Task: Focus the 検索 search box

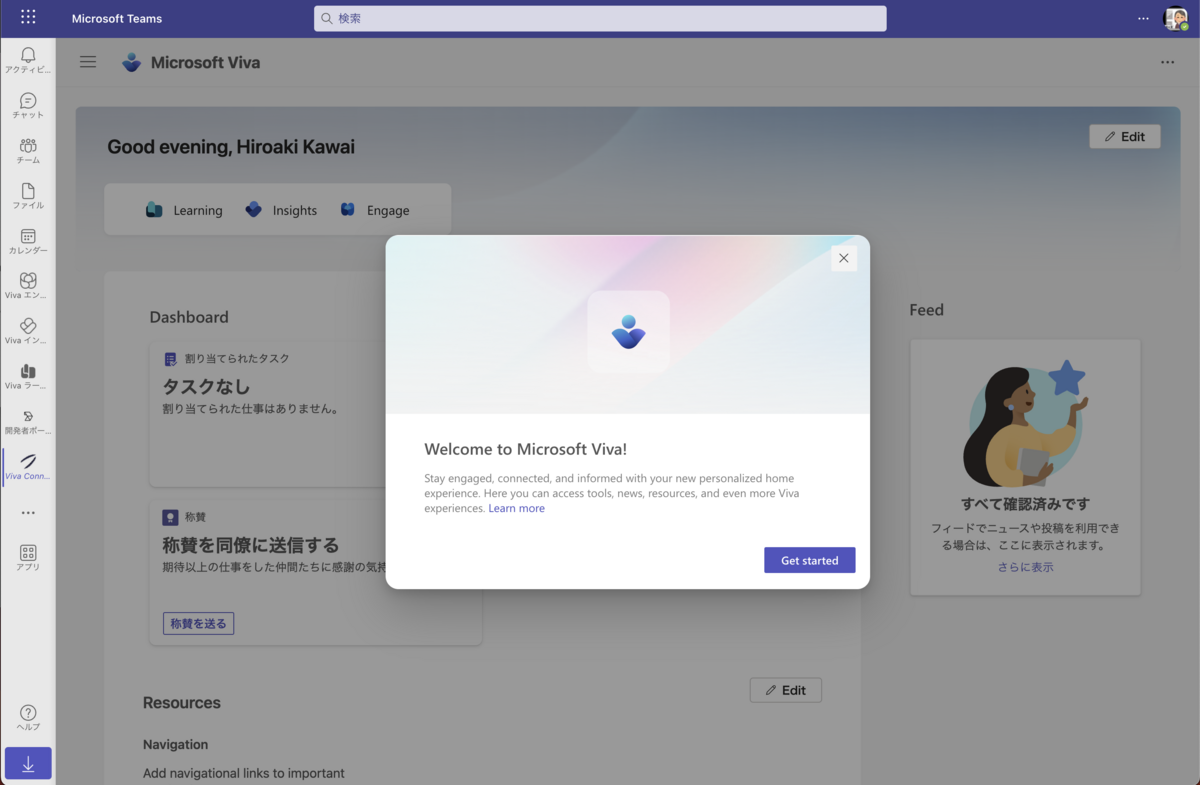Action: pos(600,18)
